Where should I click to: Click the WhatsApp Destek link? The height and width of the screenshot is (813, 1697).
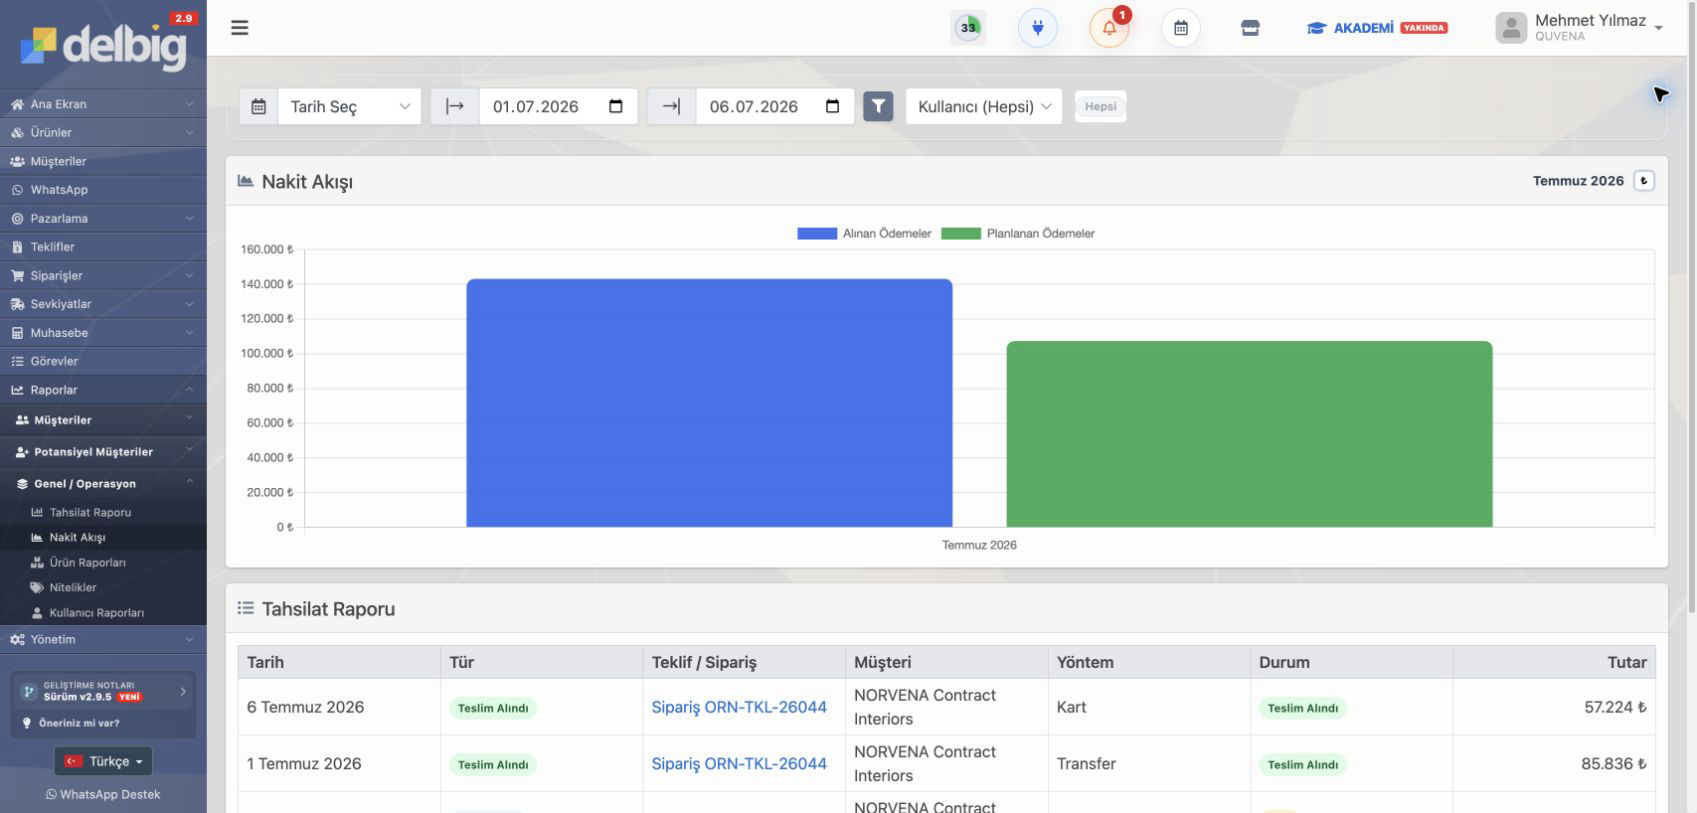pyautogui.click(x=103, y=794)
